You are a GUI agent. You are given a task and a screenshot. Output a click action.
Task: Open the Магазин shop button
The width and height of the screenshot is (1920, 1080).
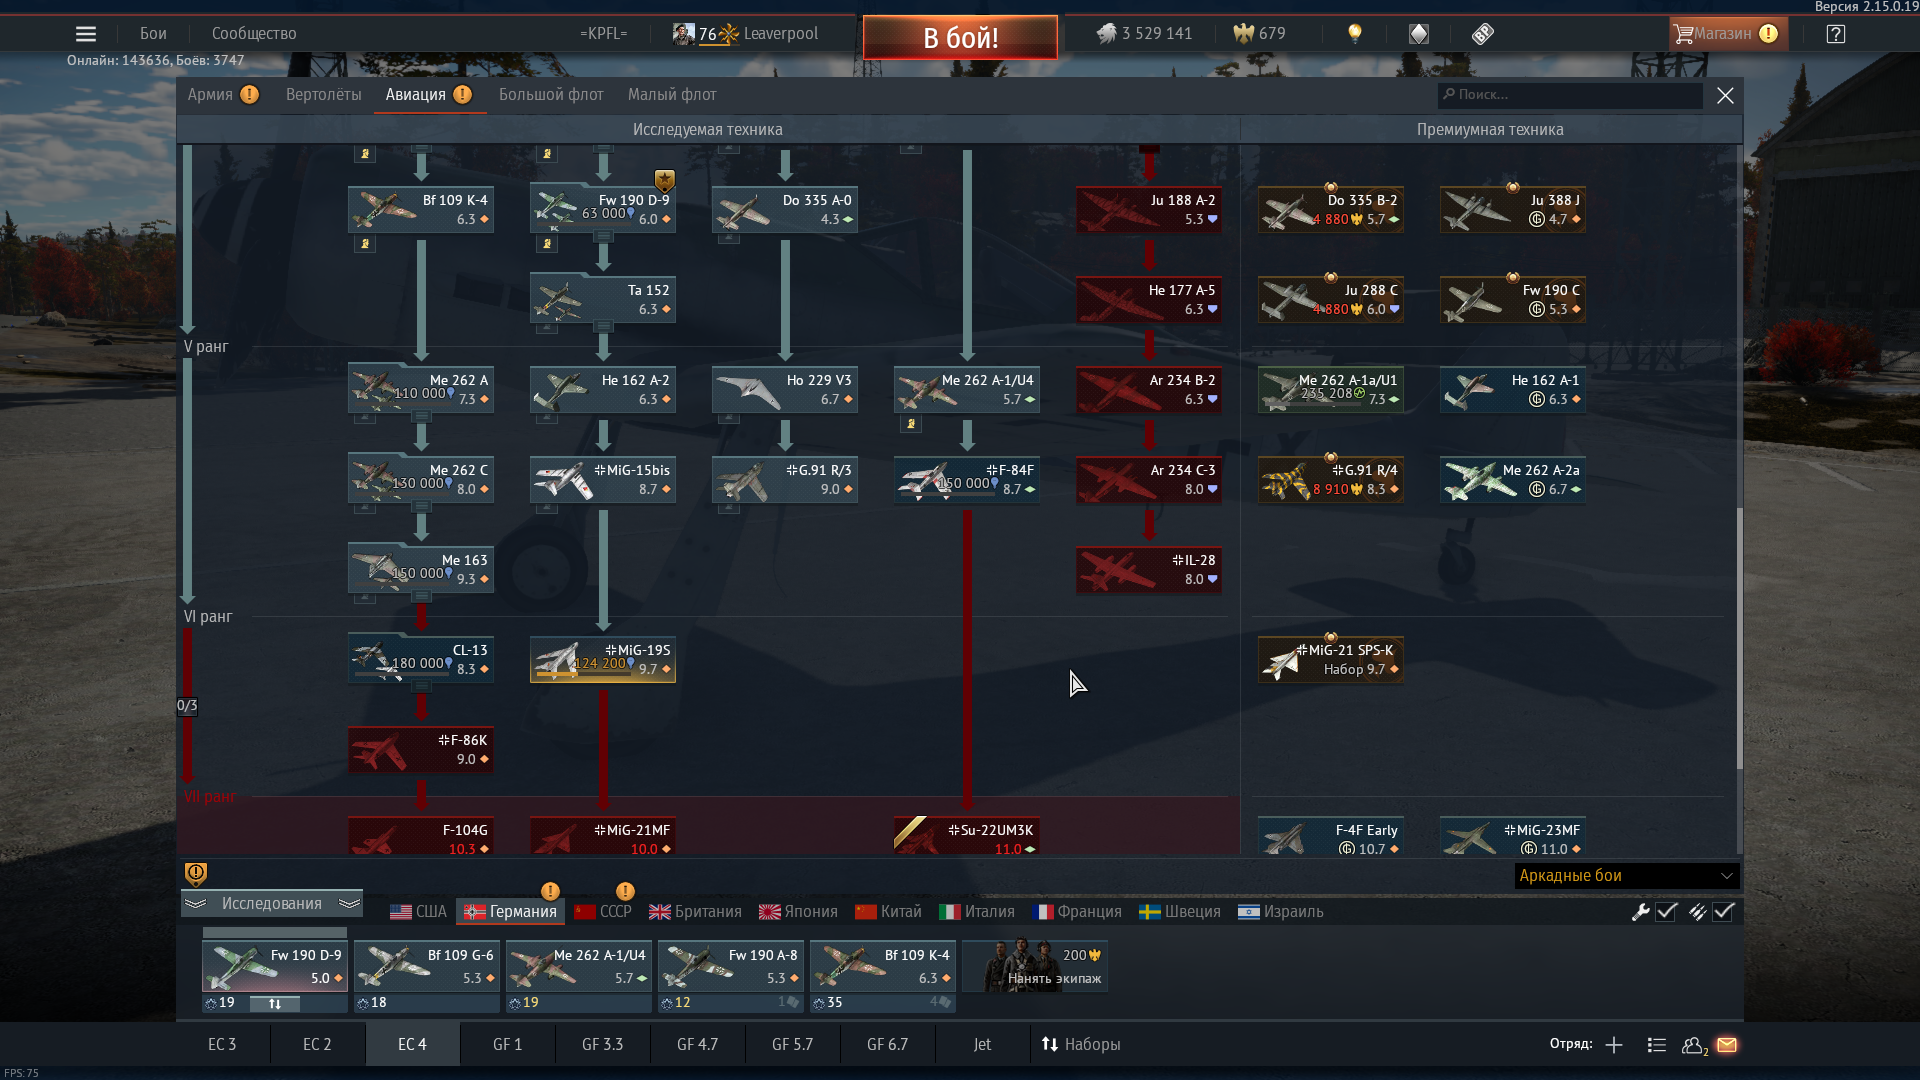tap(1728, 34)
